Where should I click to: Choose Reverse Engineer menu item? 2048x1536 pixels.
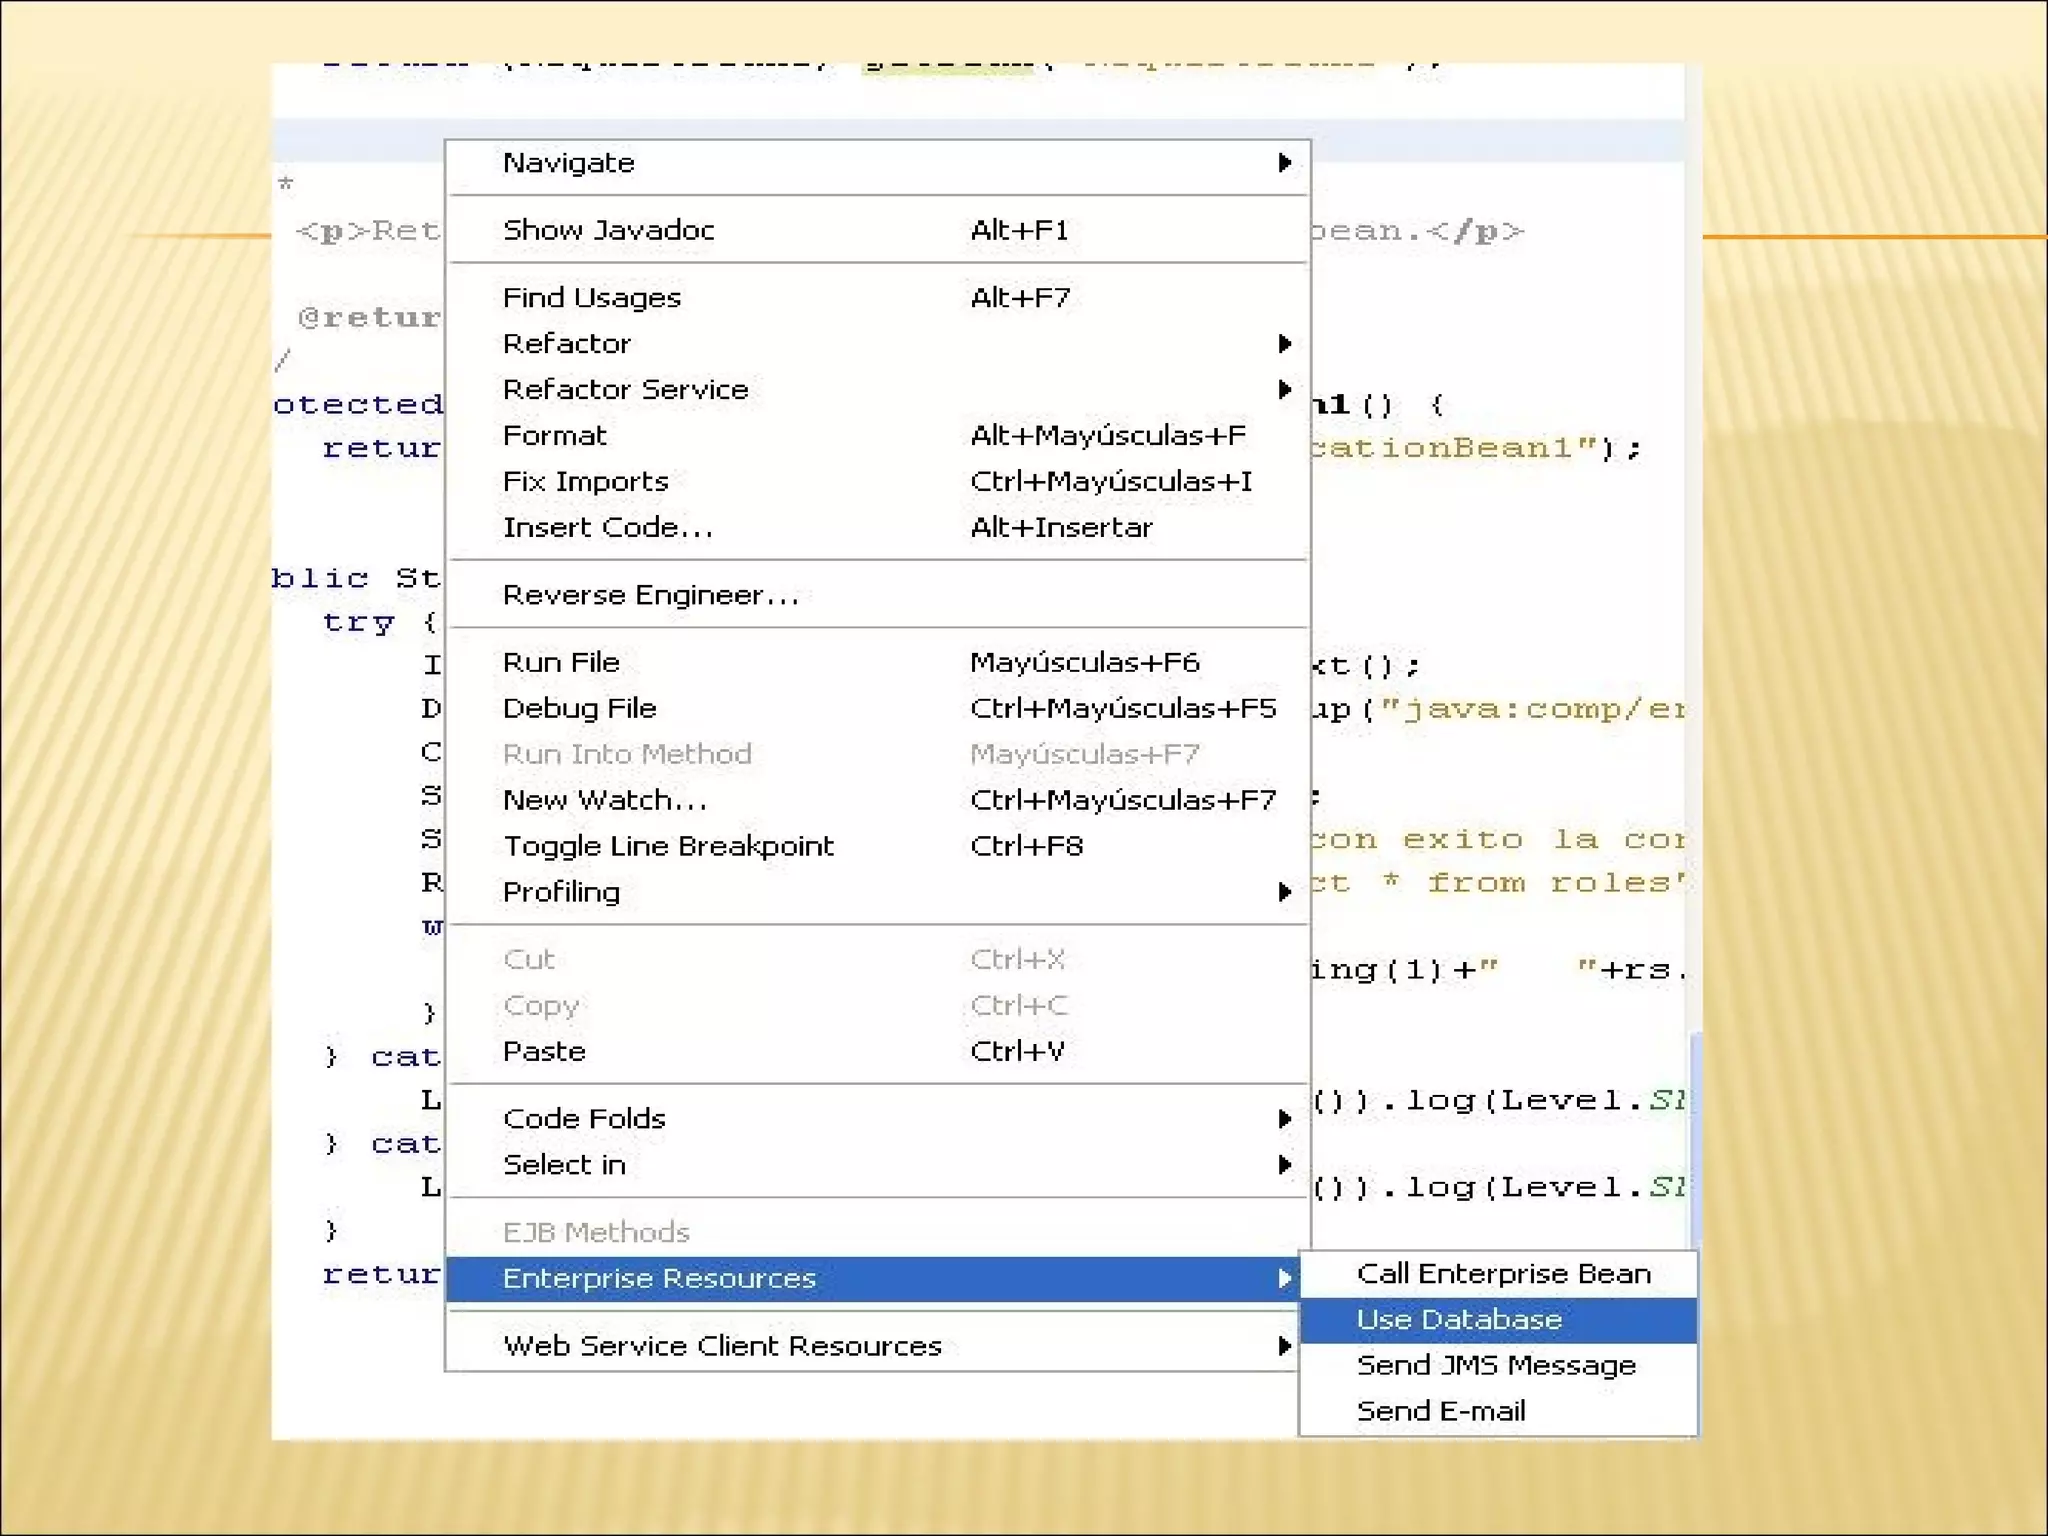tap(650, 595)
